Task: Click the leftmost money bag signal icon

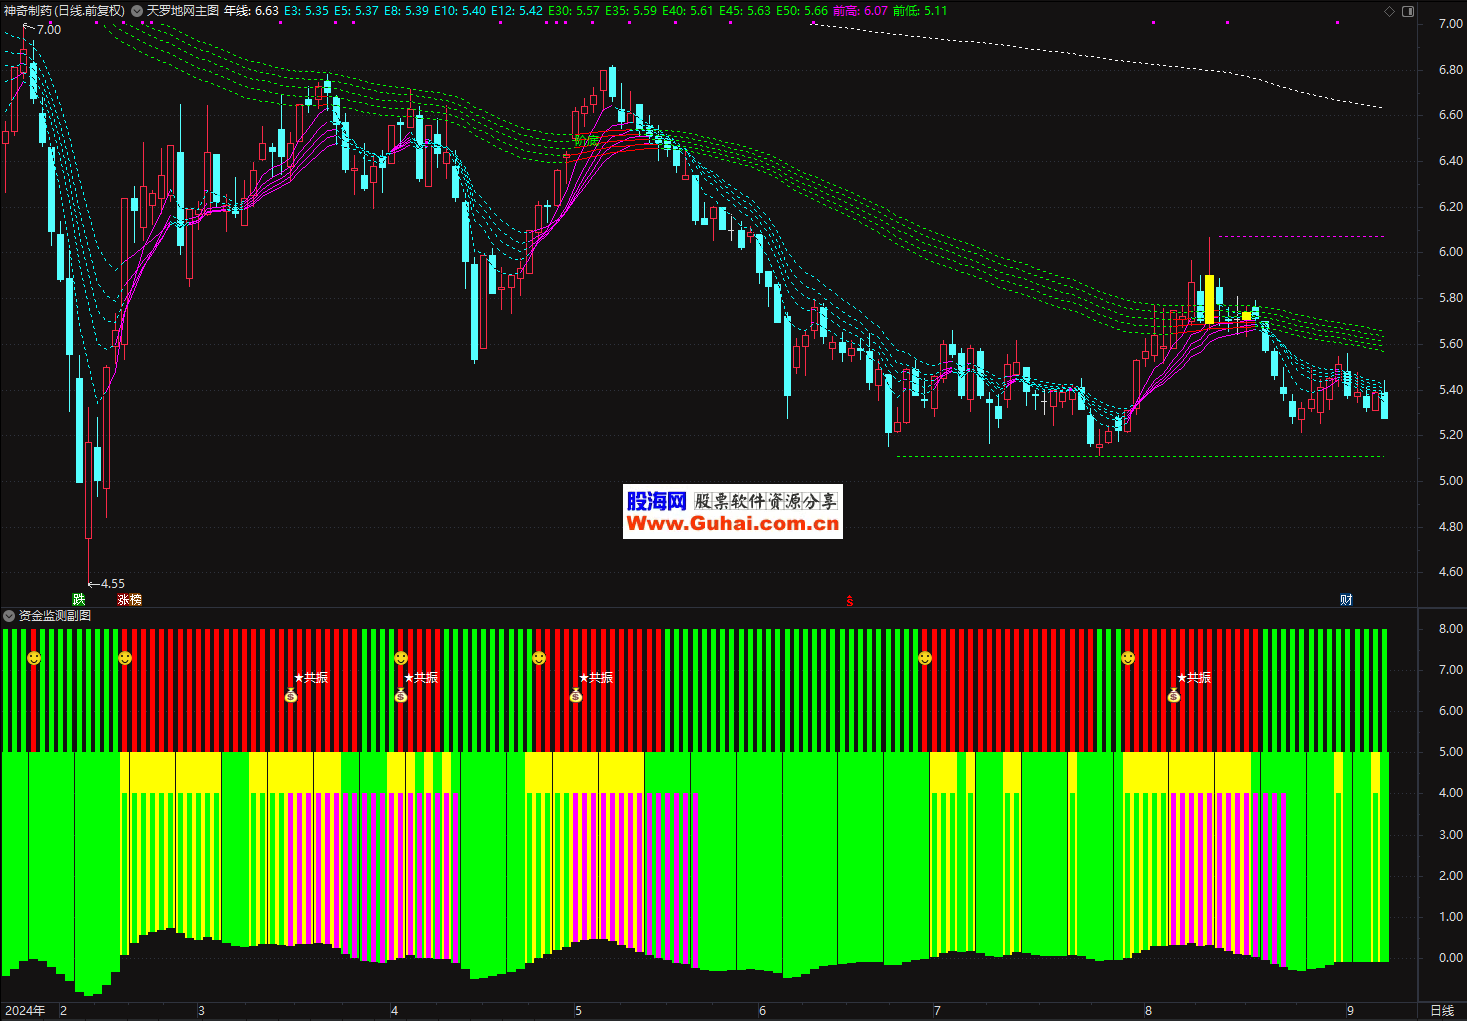Action: [x=291, y=695]
